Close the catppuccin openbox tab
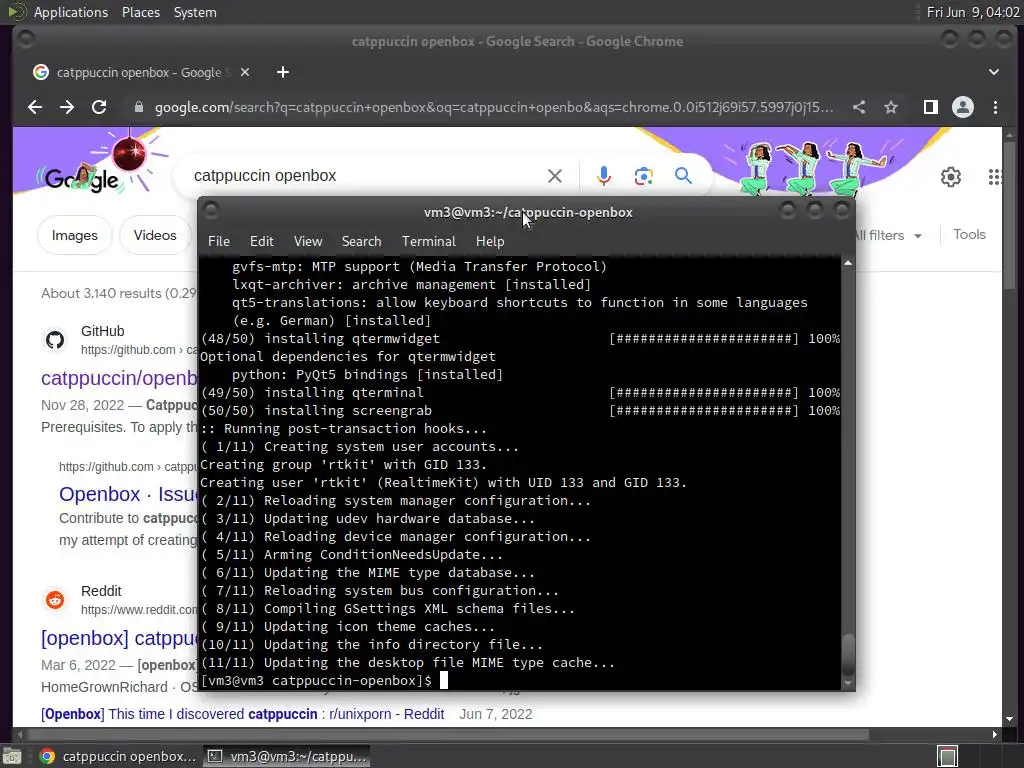Screen dimensions: 1024x768 tap(245, 72)
